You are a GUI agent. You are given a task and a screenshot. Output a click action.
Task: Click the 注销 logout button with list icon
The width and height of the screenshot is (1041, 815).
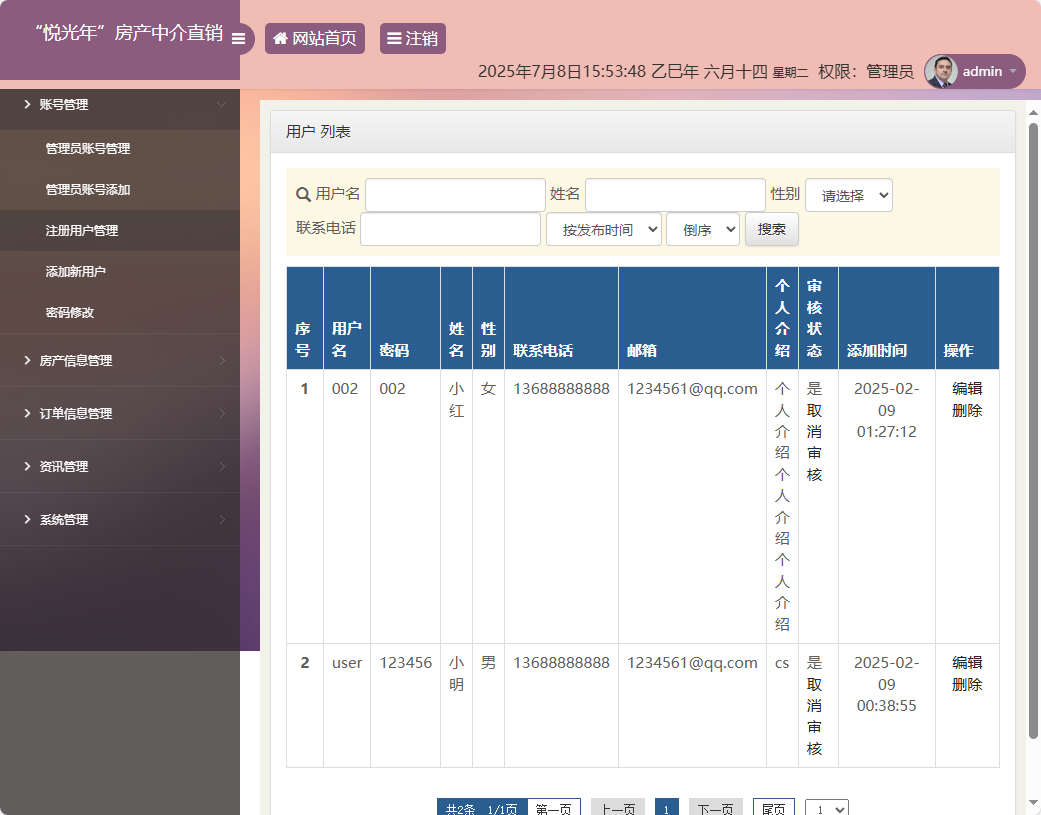click(x=412, y=39)
